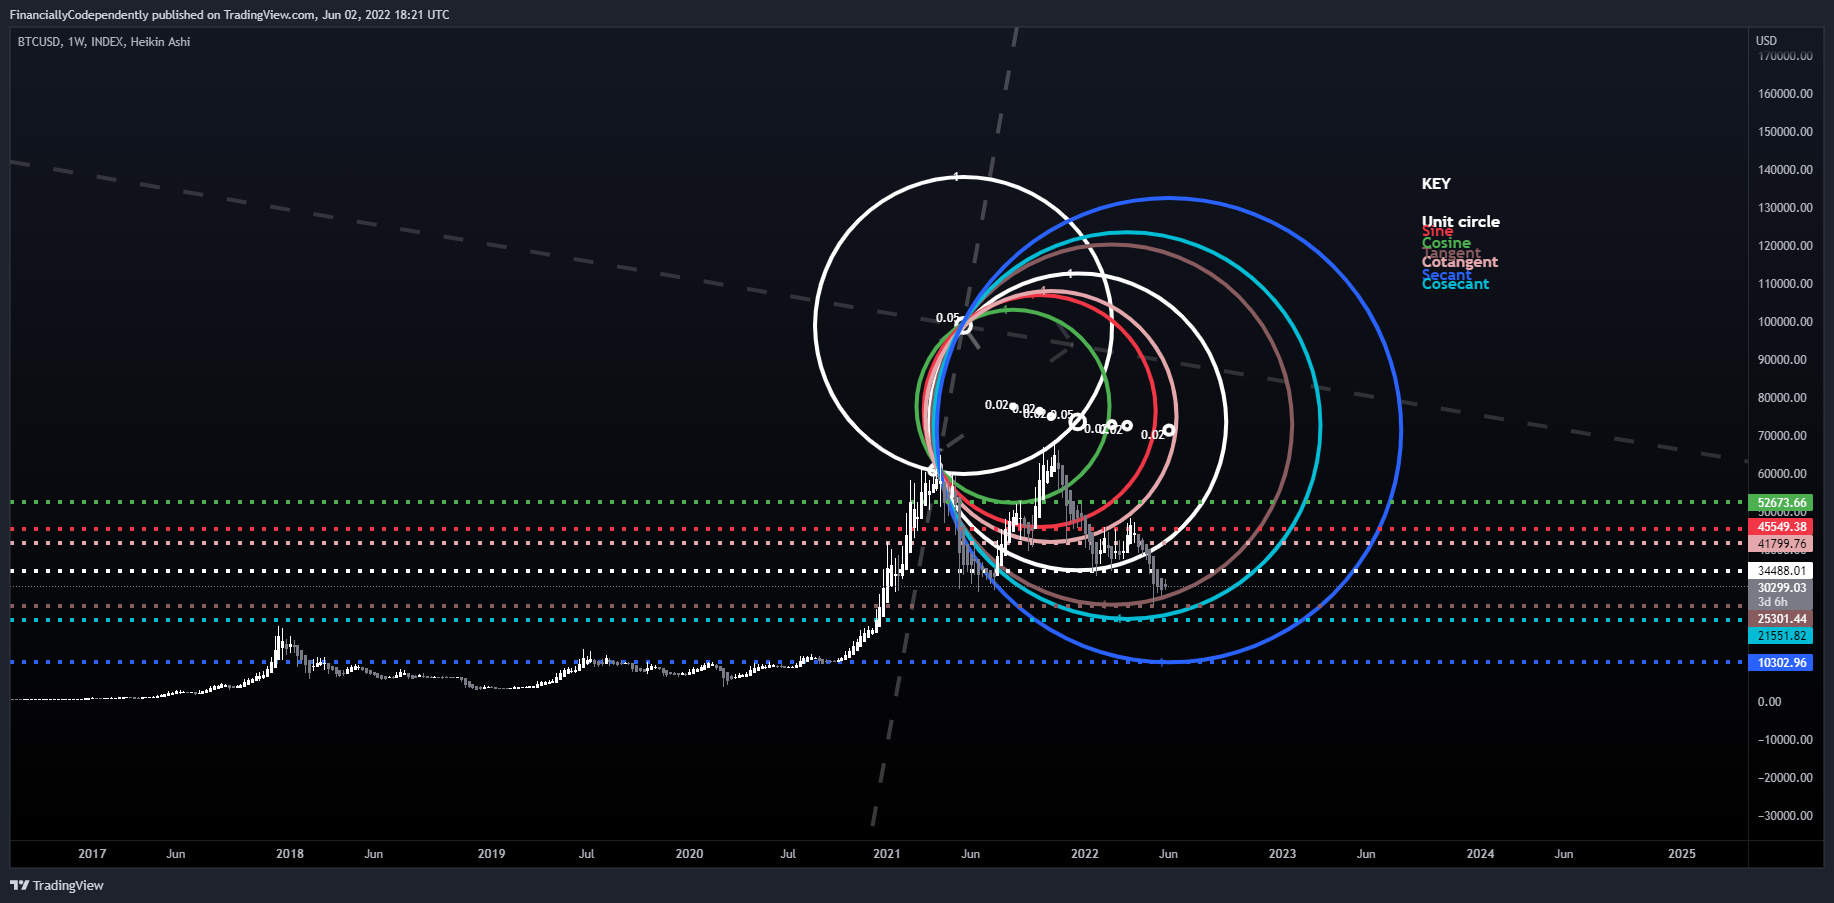The image size is (1834, 903).
Task: Open the FinanciallyCodependently publisher header text
Action: pos(229,15)
